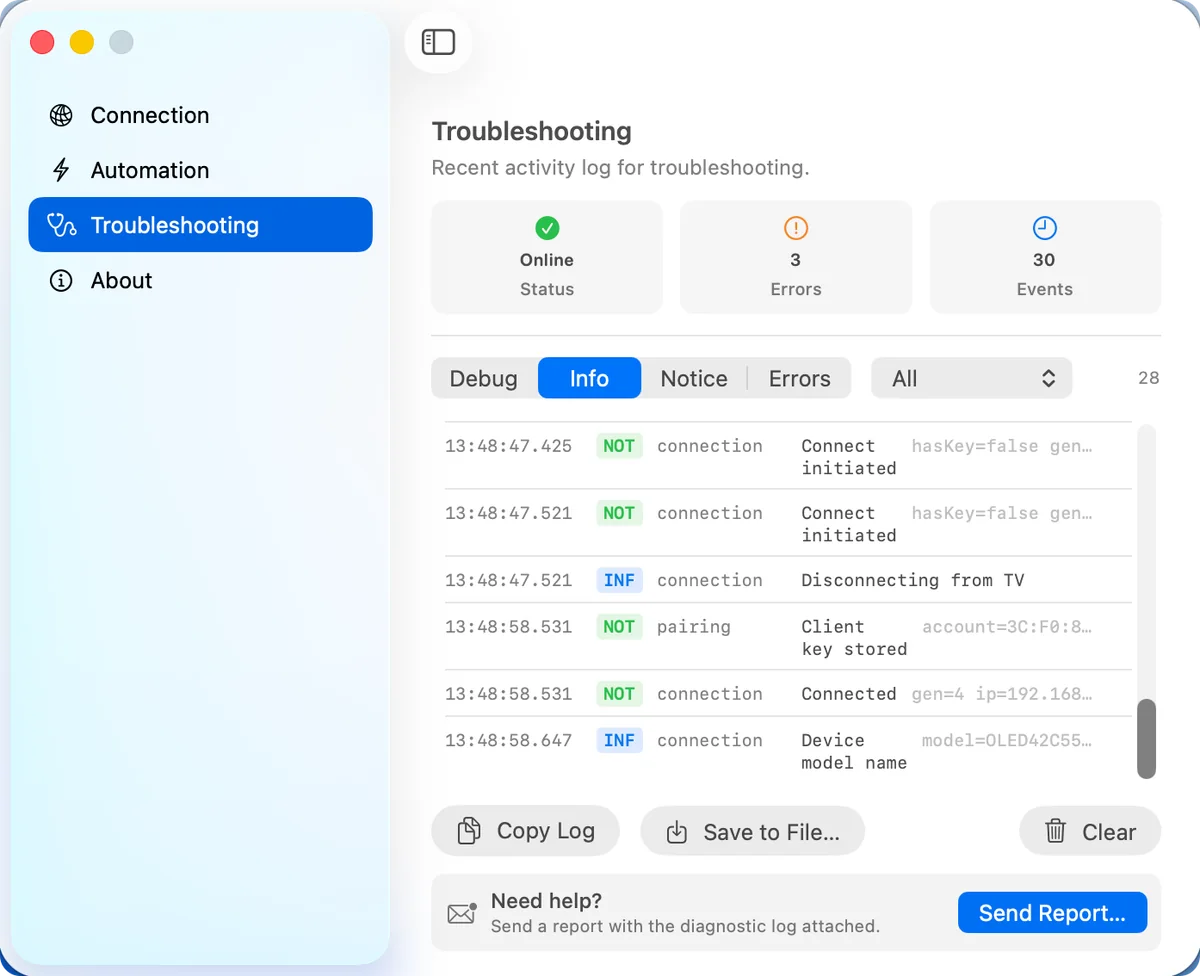This screenshot has width=1200, height=976.
Task: Select the Device model name log entry
Action: click(788, 750)
